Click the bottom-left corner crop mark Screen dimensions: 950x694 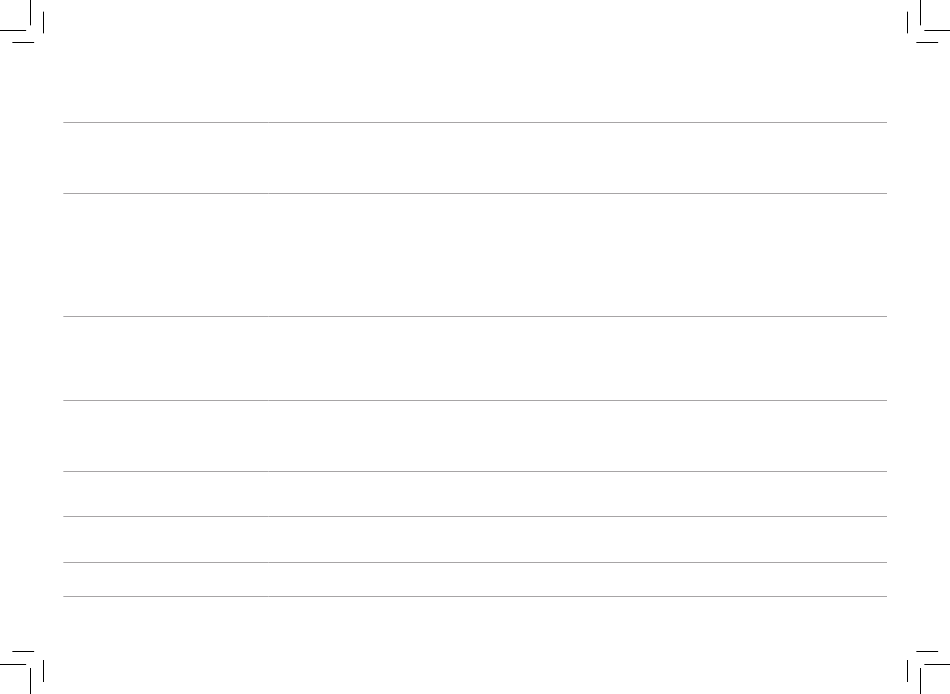(x=22, y=672)
